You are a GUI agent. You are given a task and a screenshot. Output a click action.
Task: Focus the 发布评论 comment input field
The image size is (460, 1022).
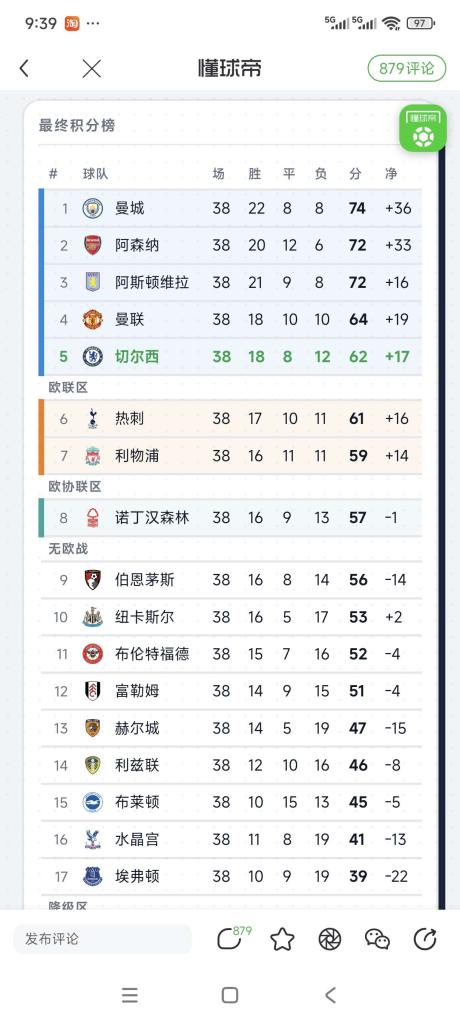pos(102,939)
